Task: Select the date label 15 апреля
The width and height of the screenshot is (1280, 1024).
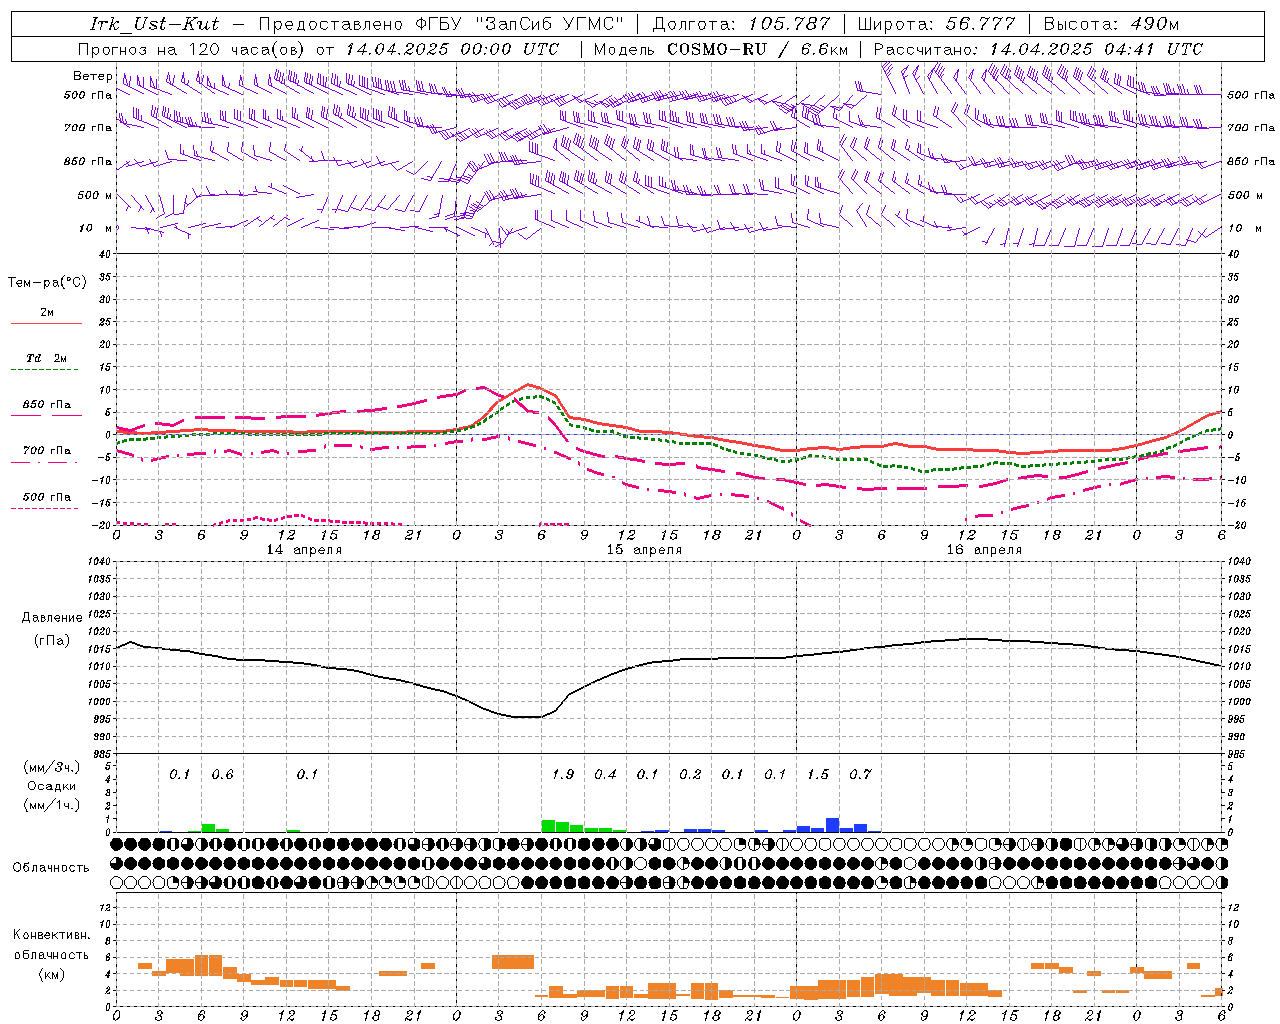Action: coord(644,550)
